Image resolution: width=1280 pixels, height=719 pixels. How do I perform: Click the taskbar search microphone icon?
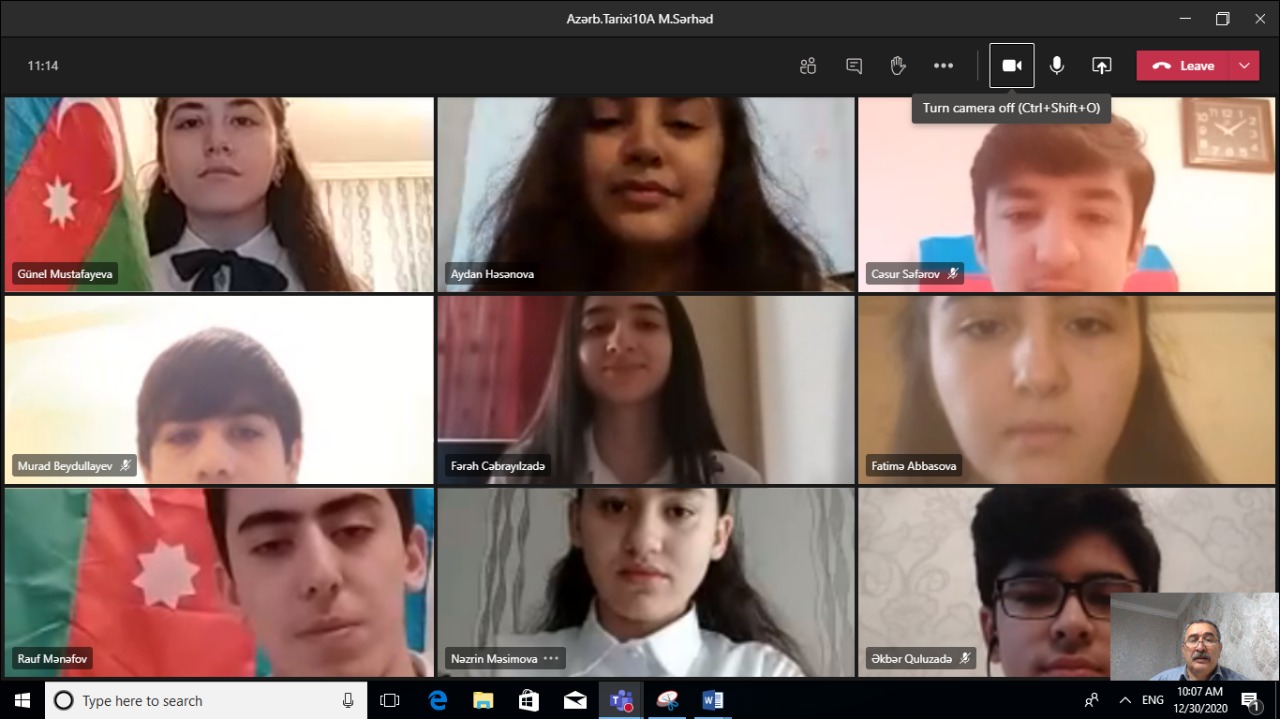pos(348,700)
